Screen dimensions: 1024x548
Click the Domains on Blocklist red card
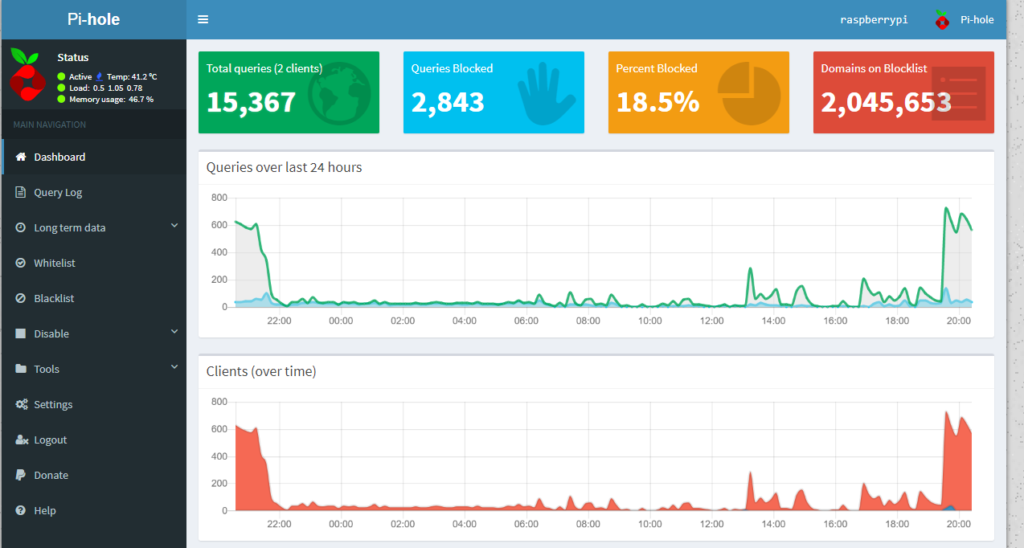pos(903,92)
